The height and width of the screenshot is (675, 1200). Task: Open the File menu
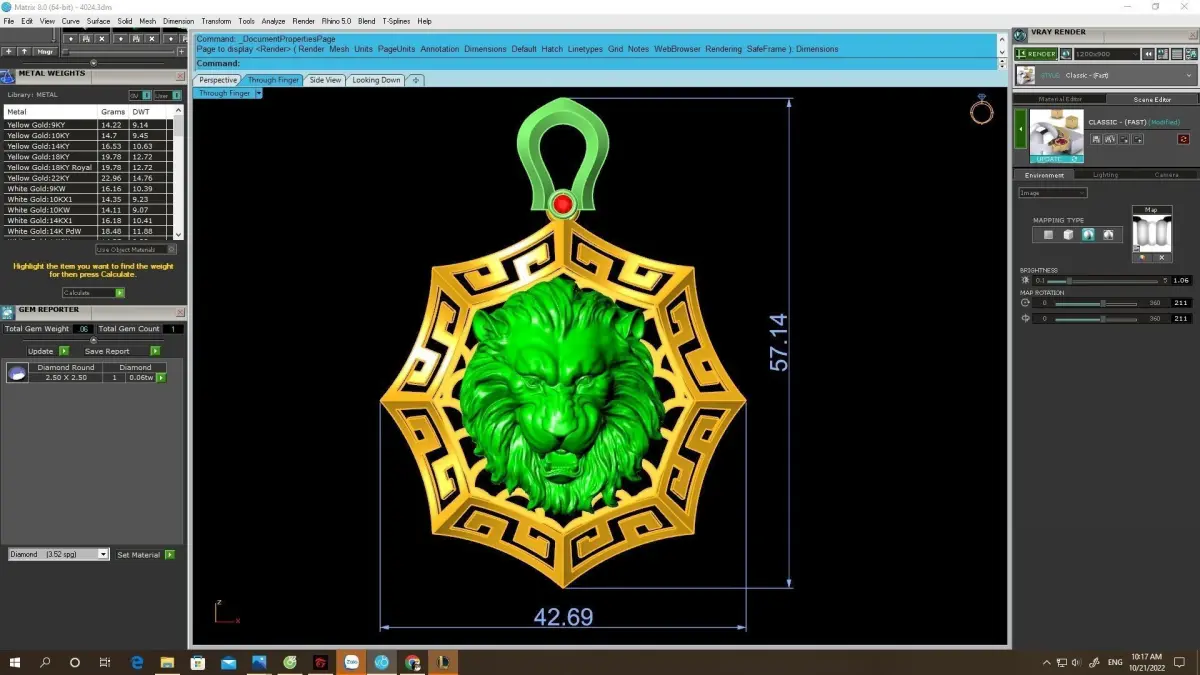pos(9,21)
